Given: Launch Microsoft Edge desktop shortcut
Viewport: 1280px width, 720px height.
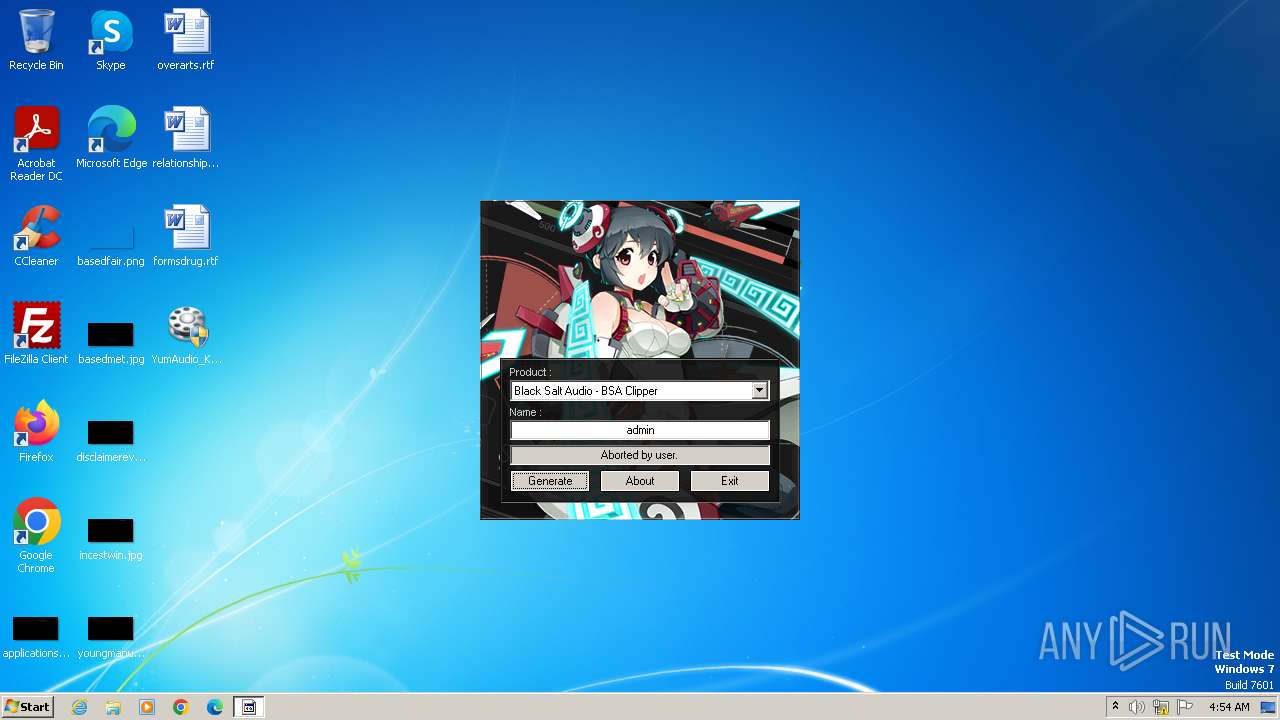Looking at the screenshot, I should [x=111, y=138].
